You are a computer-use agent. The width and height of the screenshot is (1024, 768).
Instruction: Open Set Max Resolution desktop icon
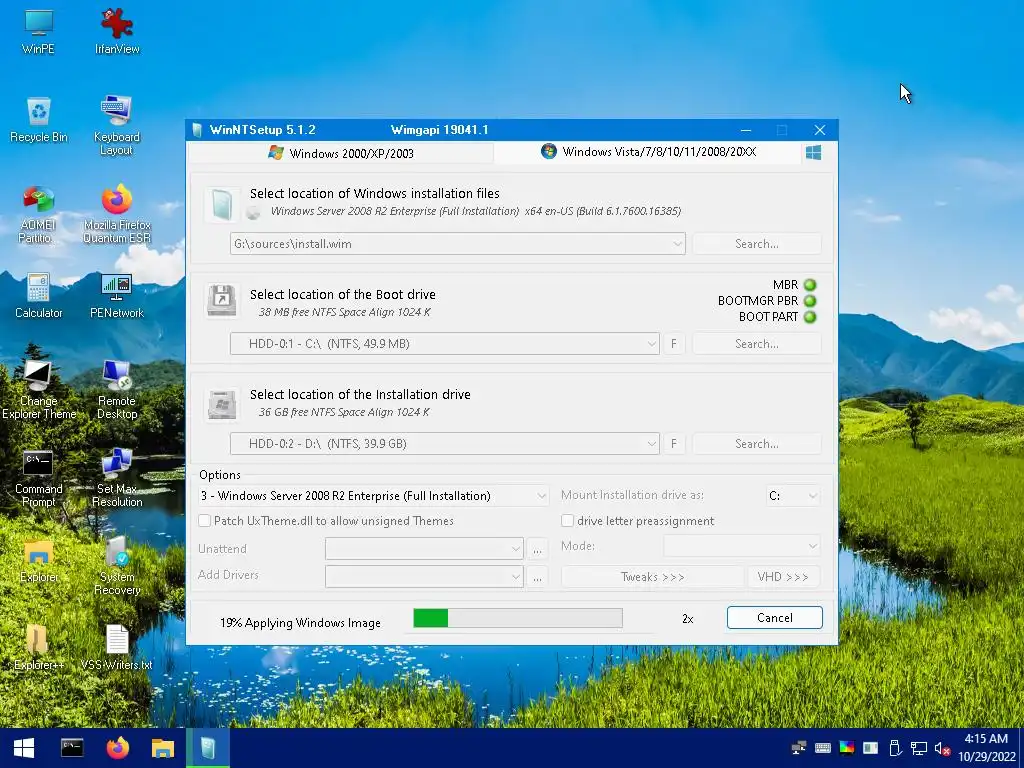pos(117,478)
